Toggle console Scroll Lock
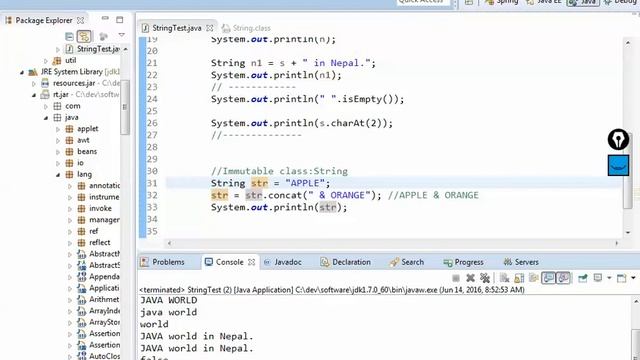640x360 pixels. click(519, 278)
